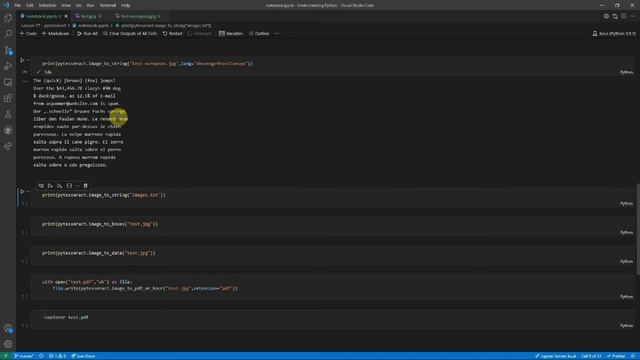Open the Extensions view
The width and height of the screenshot is (640, 360).
8,98
